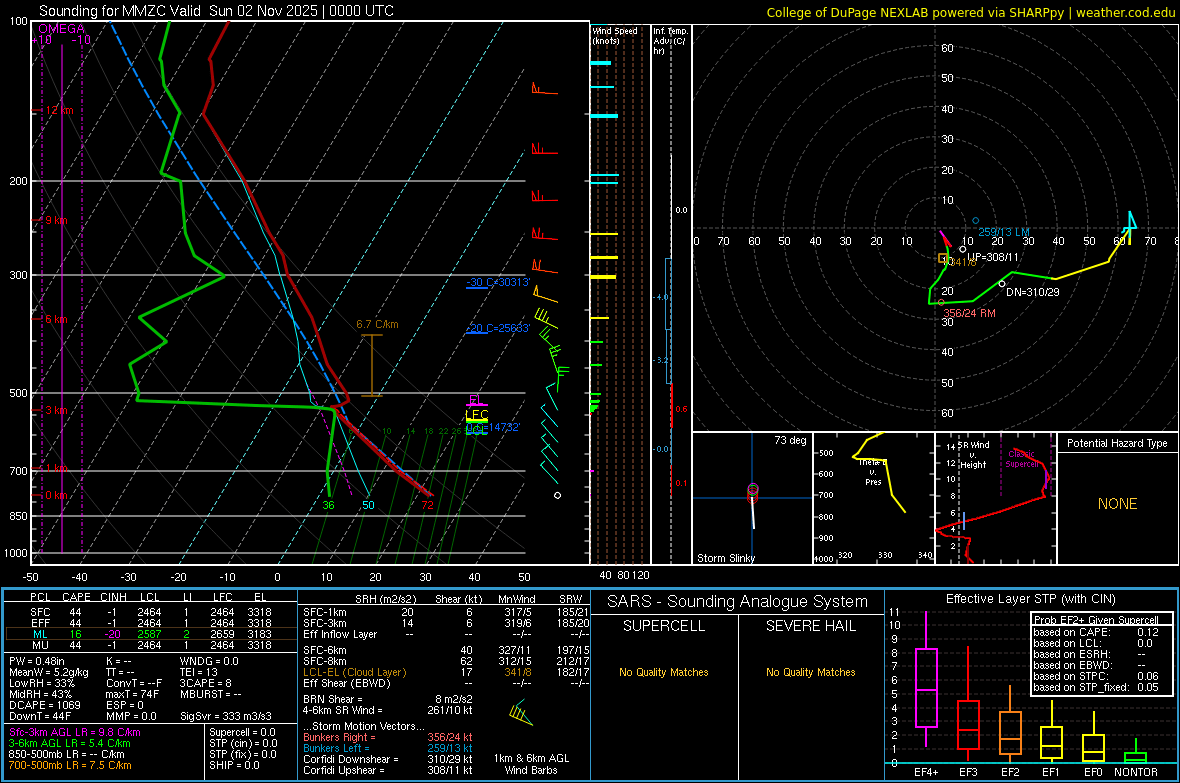This screenshot has height=783, width=1180.
Task: Click the Effective Layer STP (with CIN) title
Action: tap(1030, 599)
